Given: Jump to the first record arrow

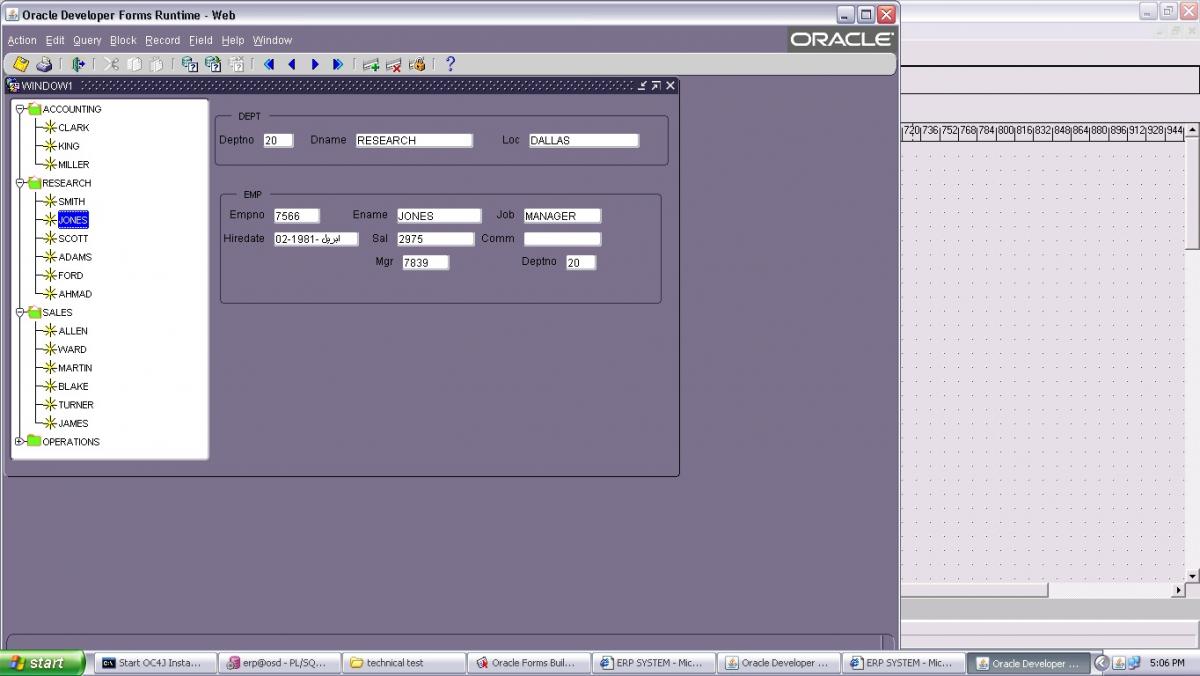Looking at the screenshot, I should tap(269, 64).
